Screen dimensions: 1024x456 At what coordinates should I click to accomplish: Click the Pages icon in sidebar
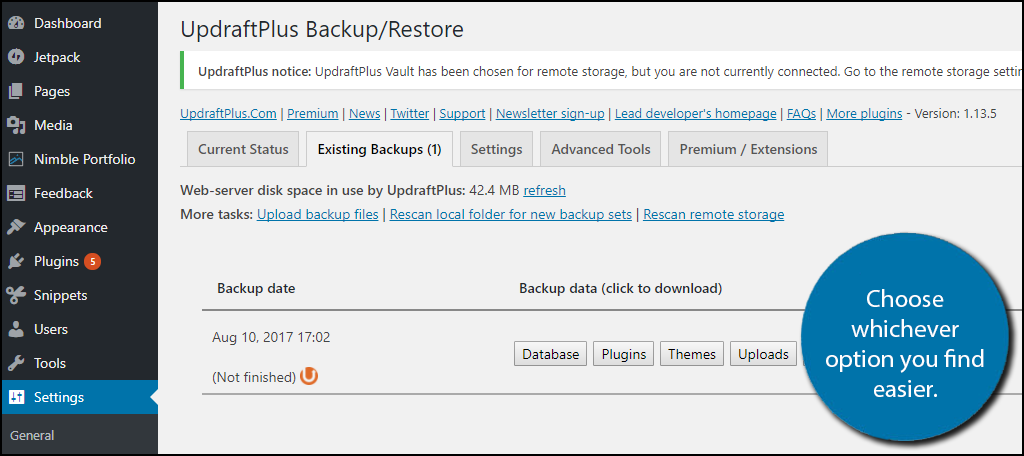[16, 91]
